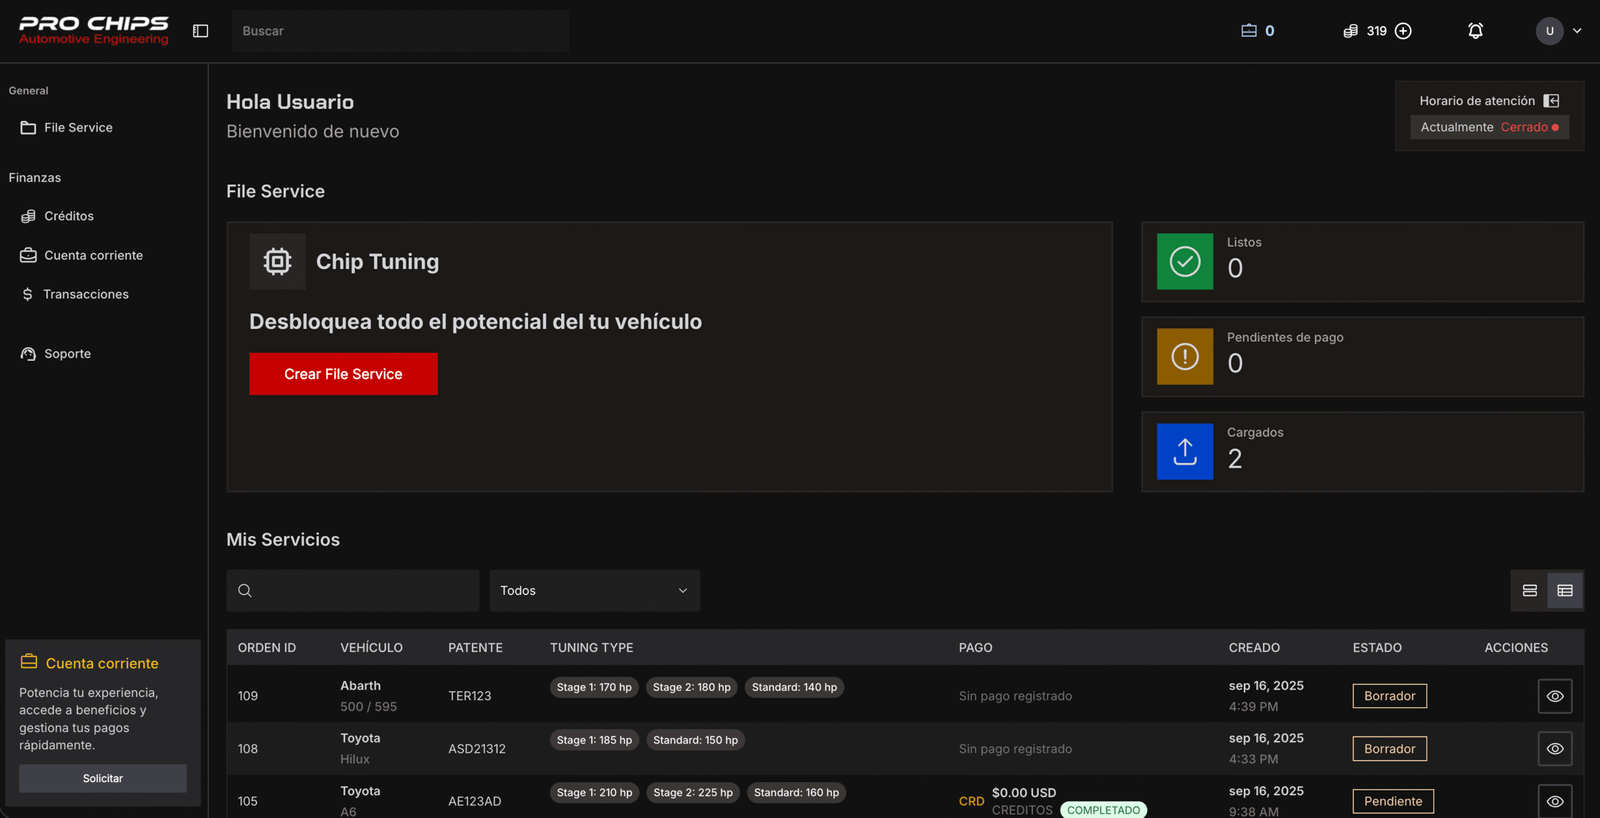Open Créditos in the sidebar

(x=69, y=216)
